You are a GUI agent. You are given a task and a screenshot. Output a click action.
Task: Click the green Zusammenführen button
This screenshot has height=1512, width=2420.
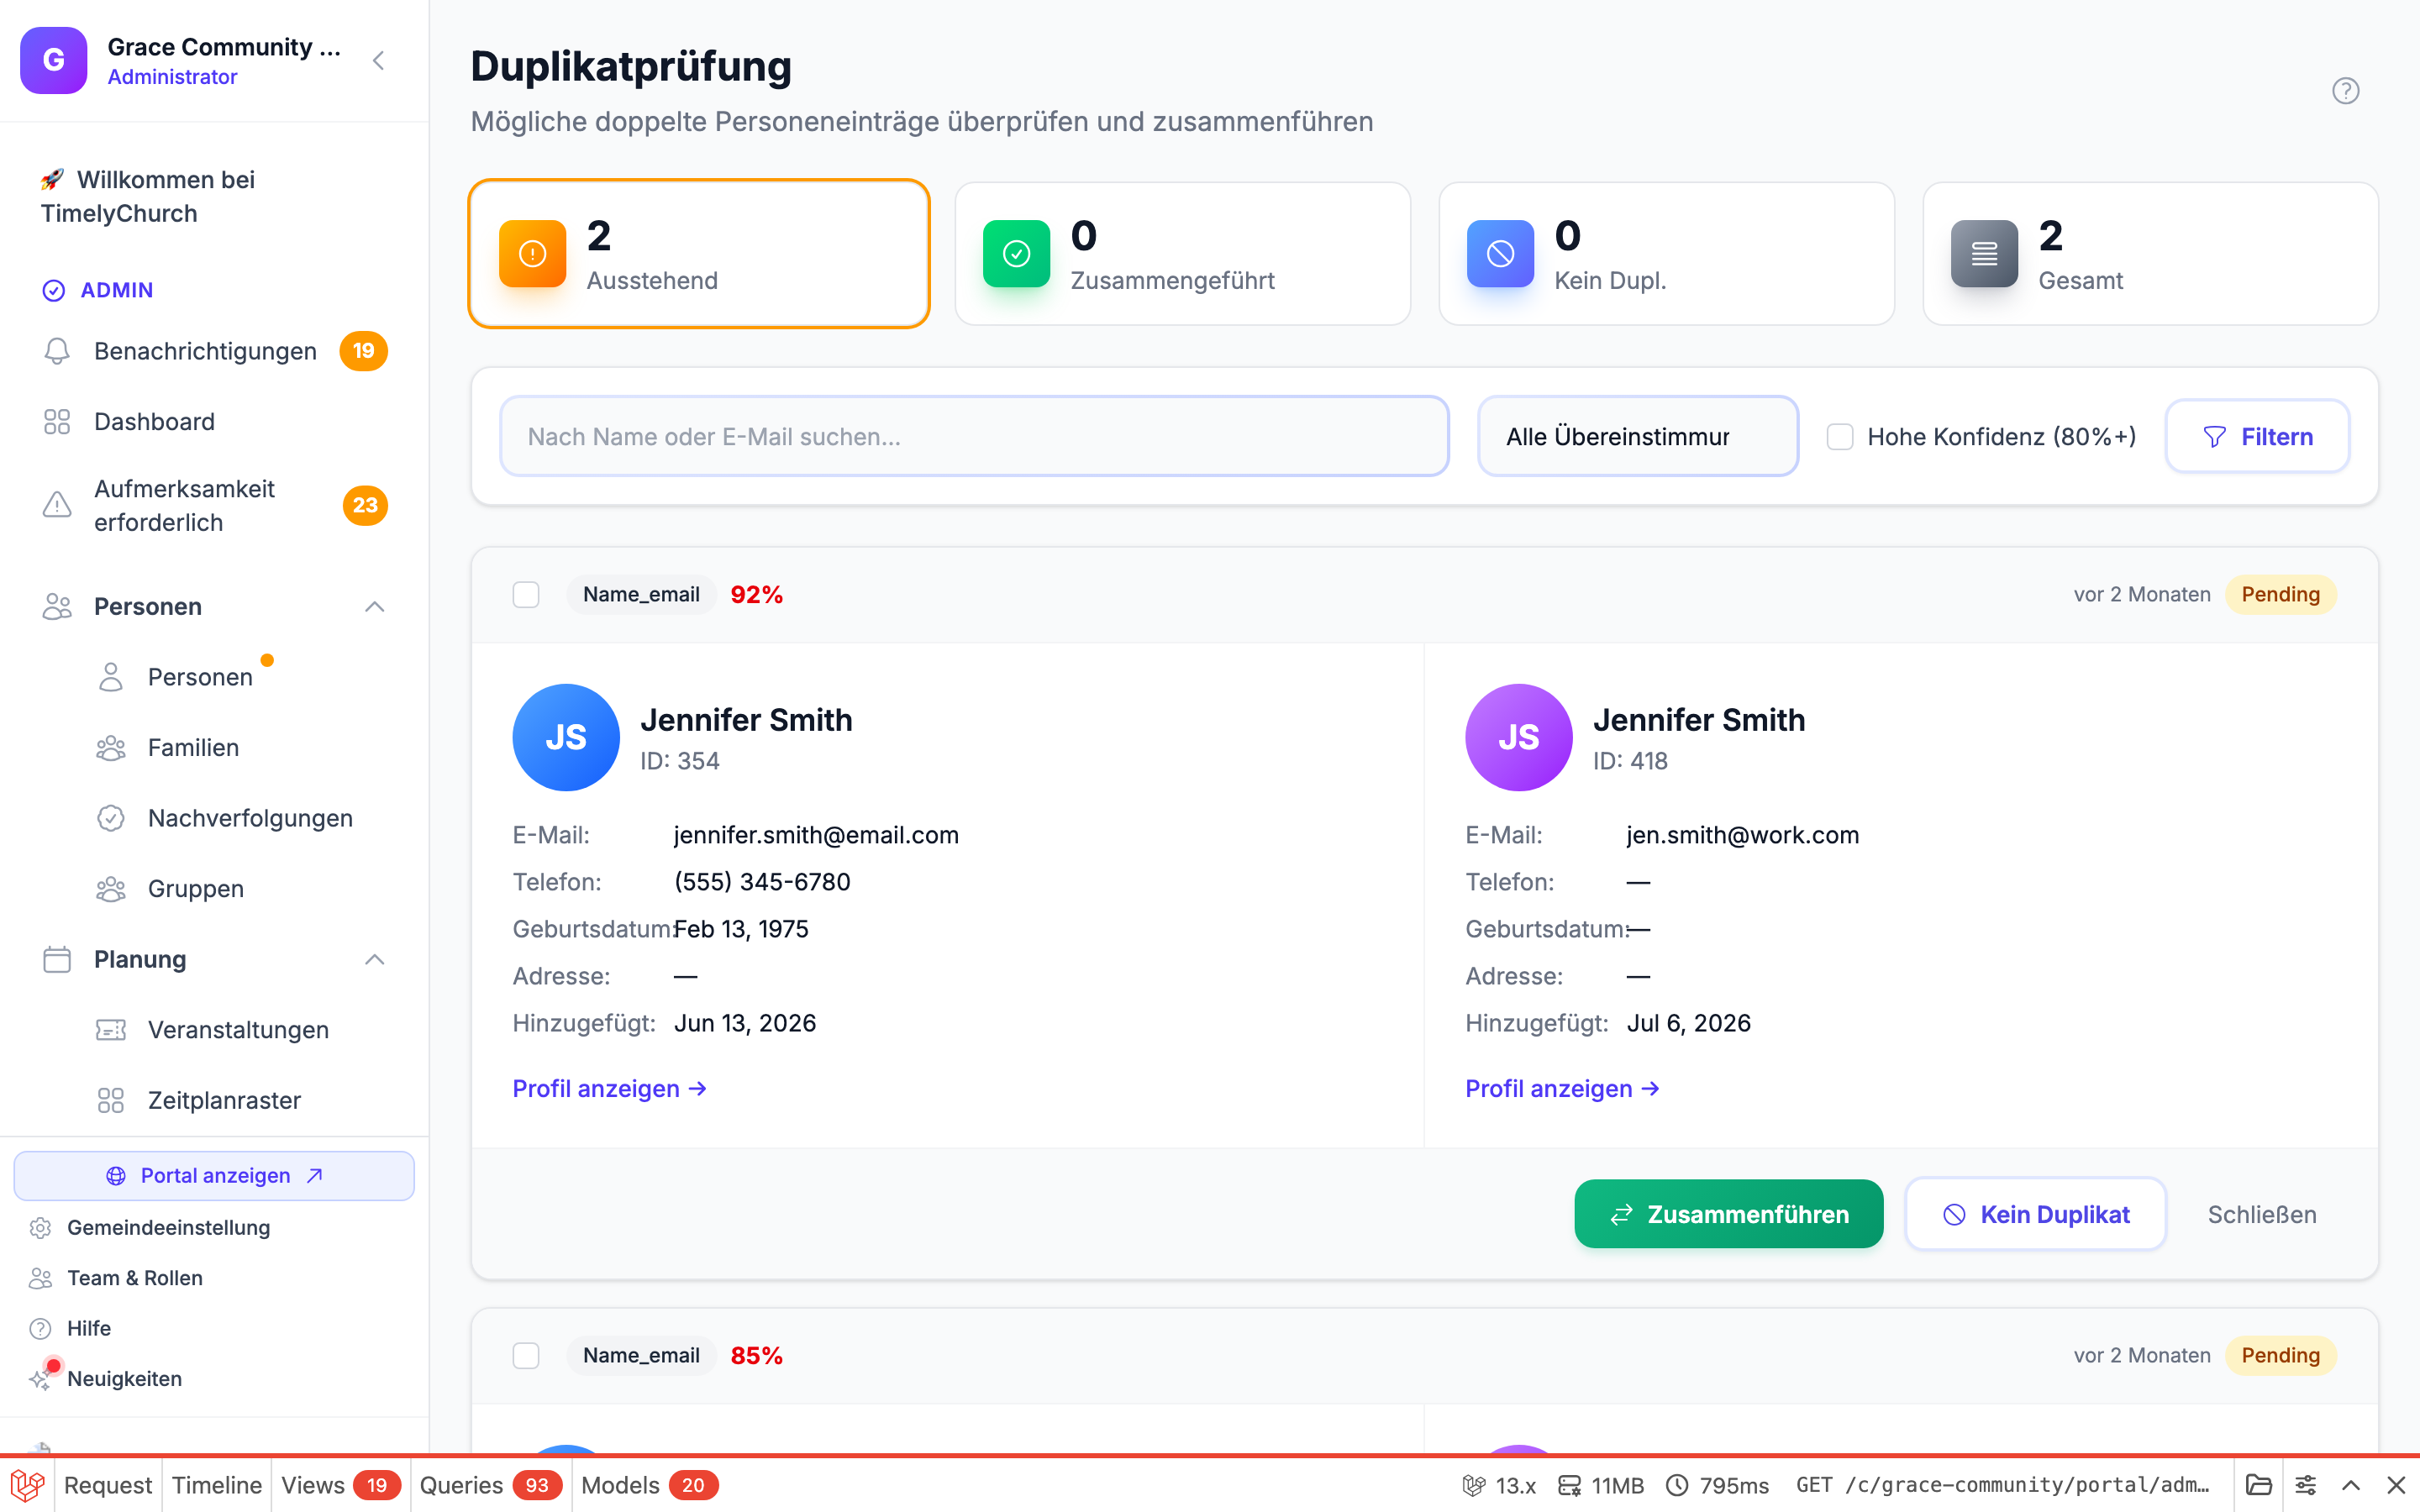coord(1729,1214)
